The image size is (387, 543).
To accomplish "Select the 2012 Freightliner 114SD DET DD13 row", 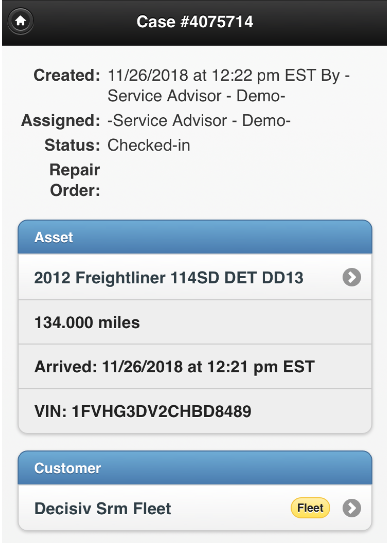I will click(195, 277).
